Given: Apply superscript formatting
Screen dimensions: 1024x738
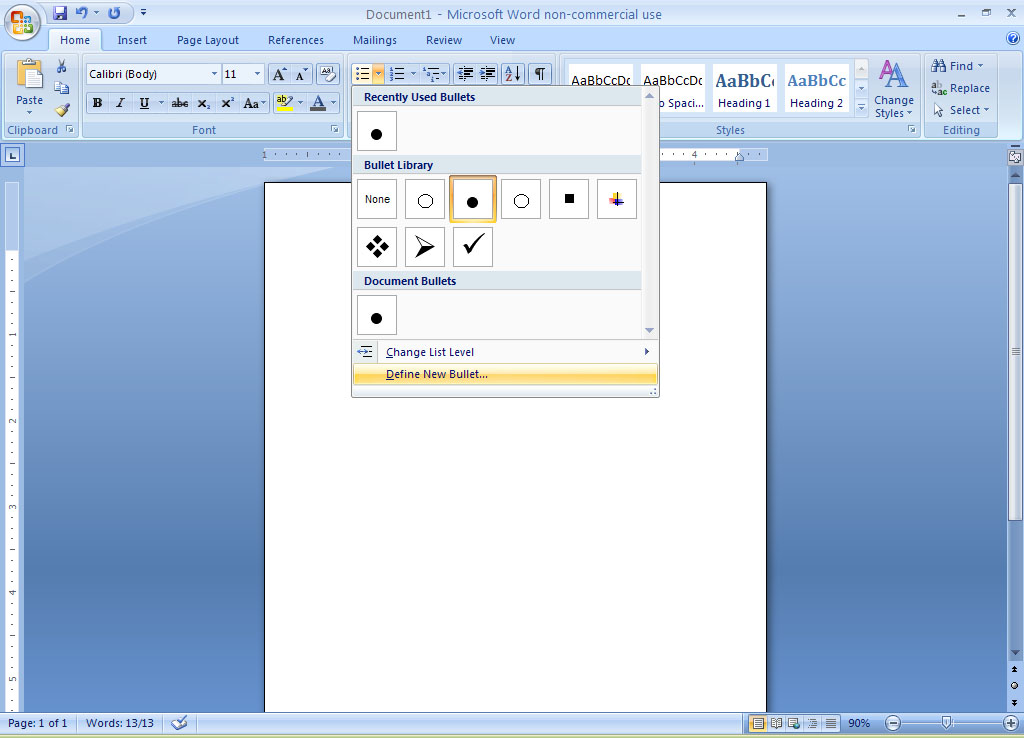Looking at the screenshot, I should pyautogui.click(x=226, y=102).
